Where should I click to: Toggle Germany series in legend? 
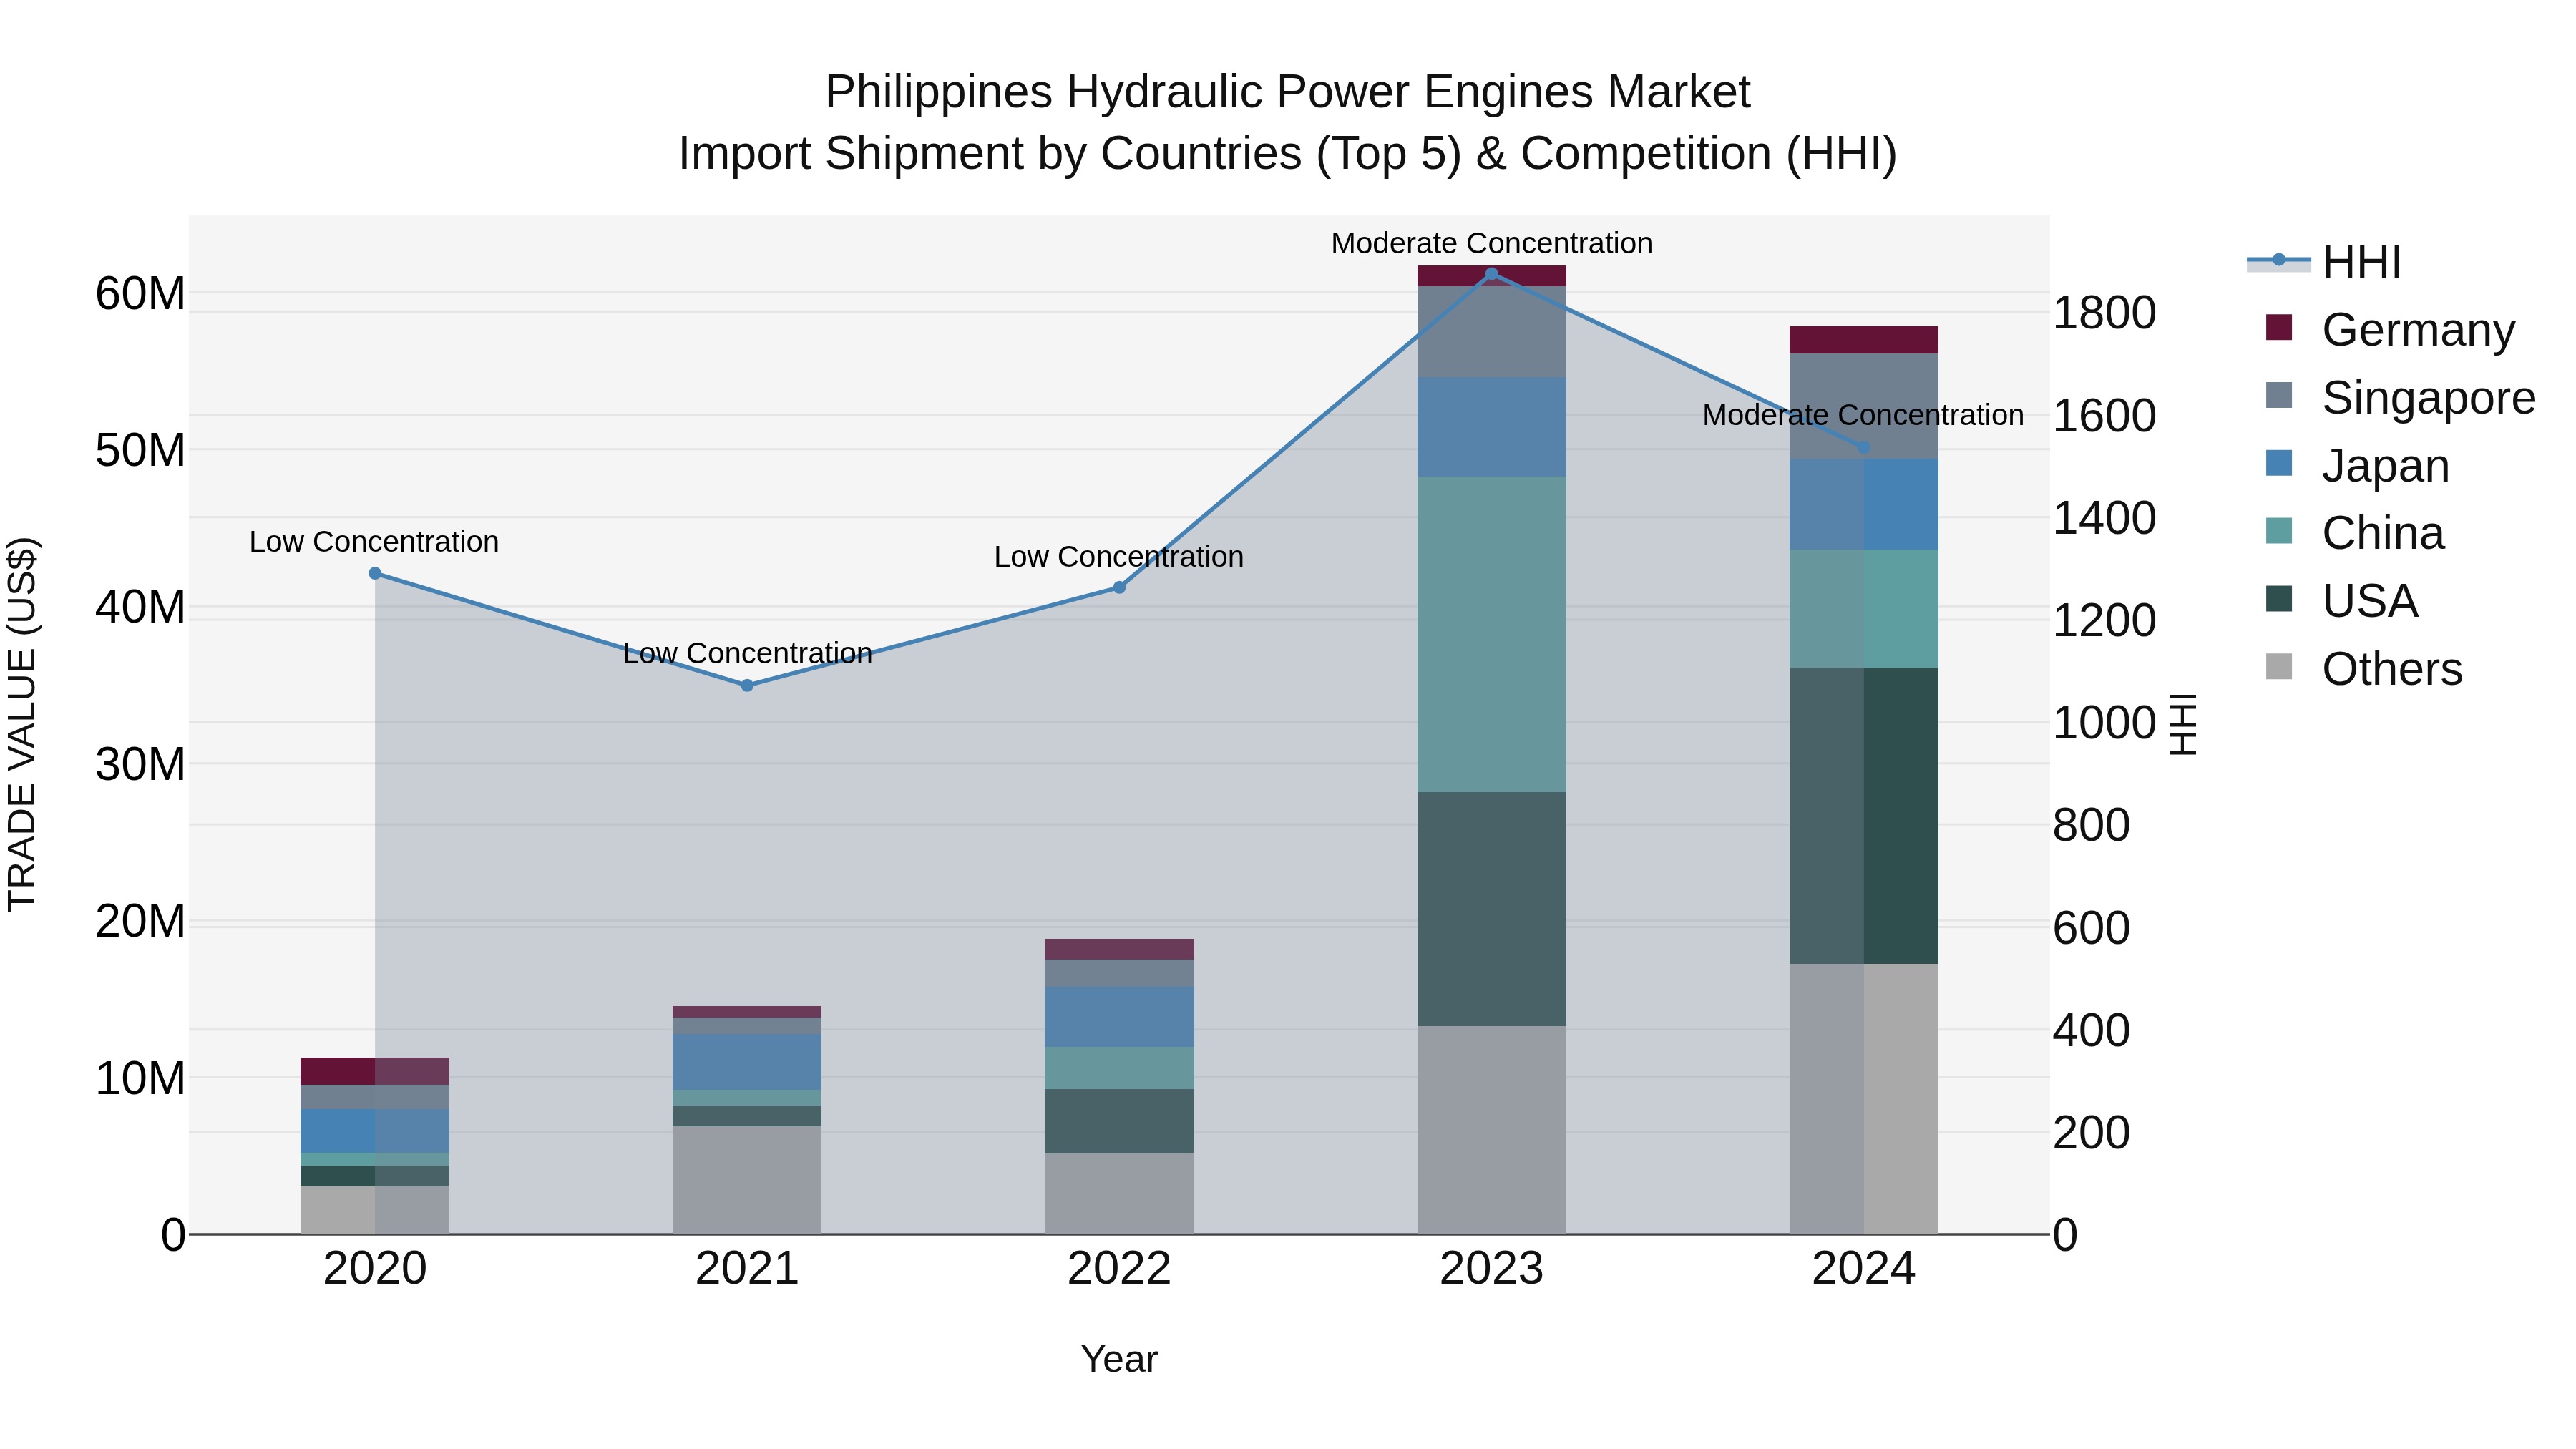click(x=2389, y=330)
